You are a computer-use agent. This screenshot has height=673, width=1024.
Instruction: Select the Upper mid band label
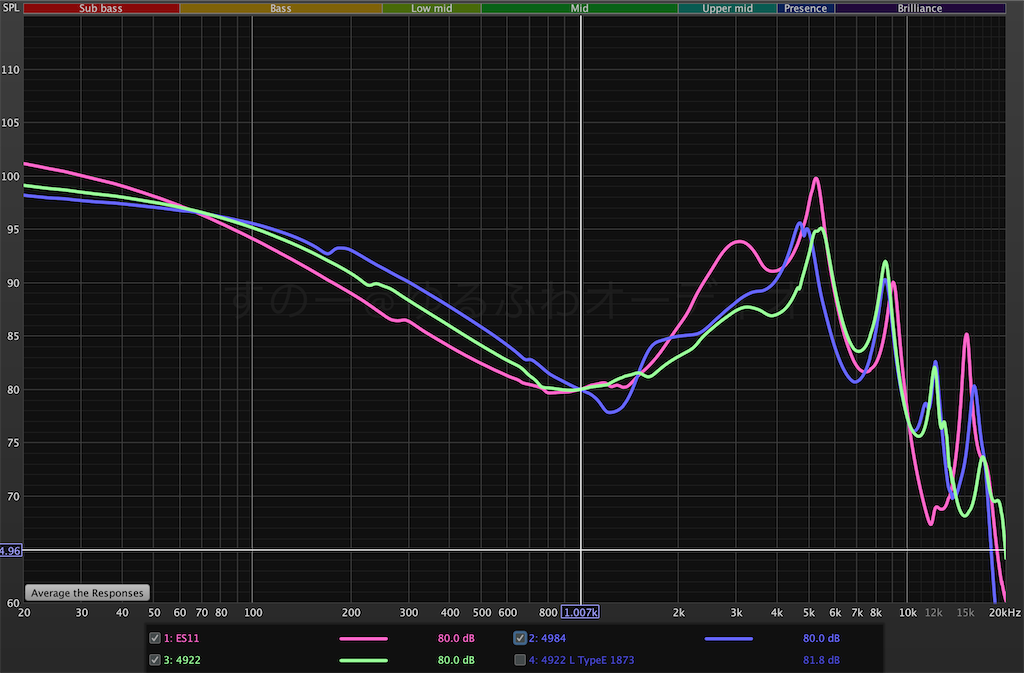point(728,8)
